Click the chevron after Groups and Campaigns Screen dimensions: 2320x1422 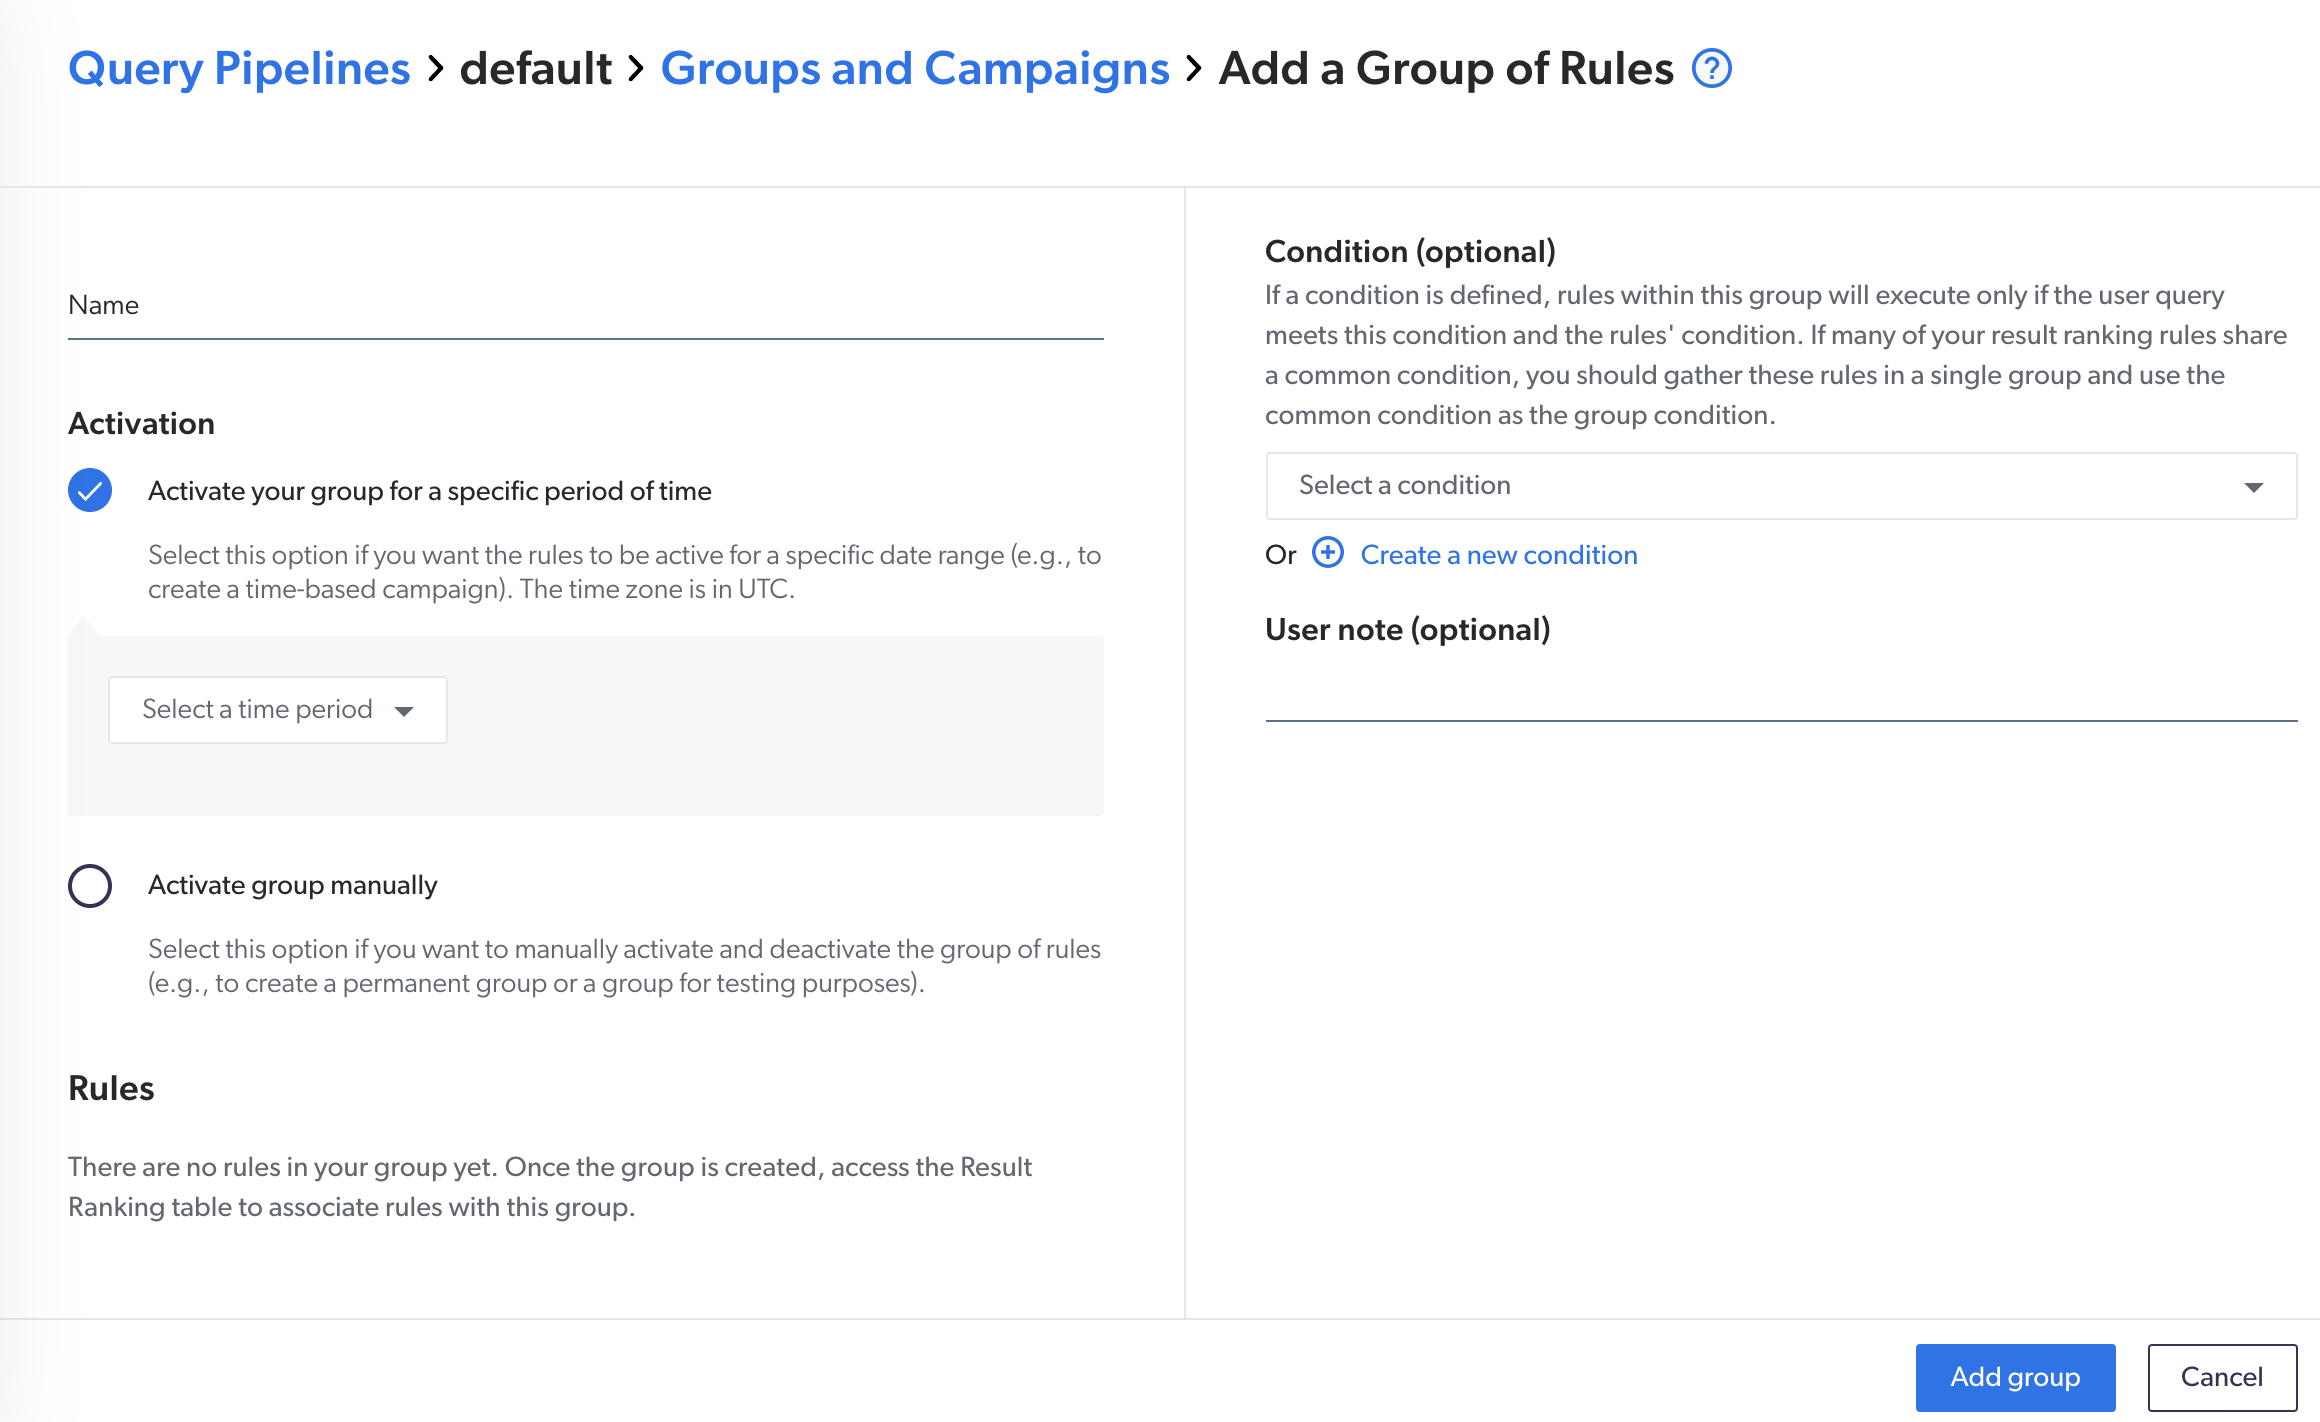click(x=1194, y=69)
